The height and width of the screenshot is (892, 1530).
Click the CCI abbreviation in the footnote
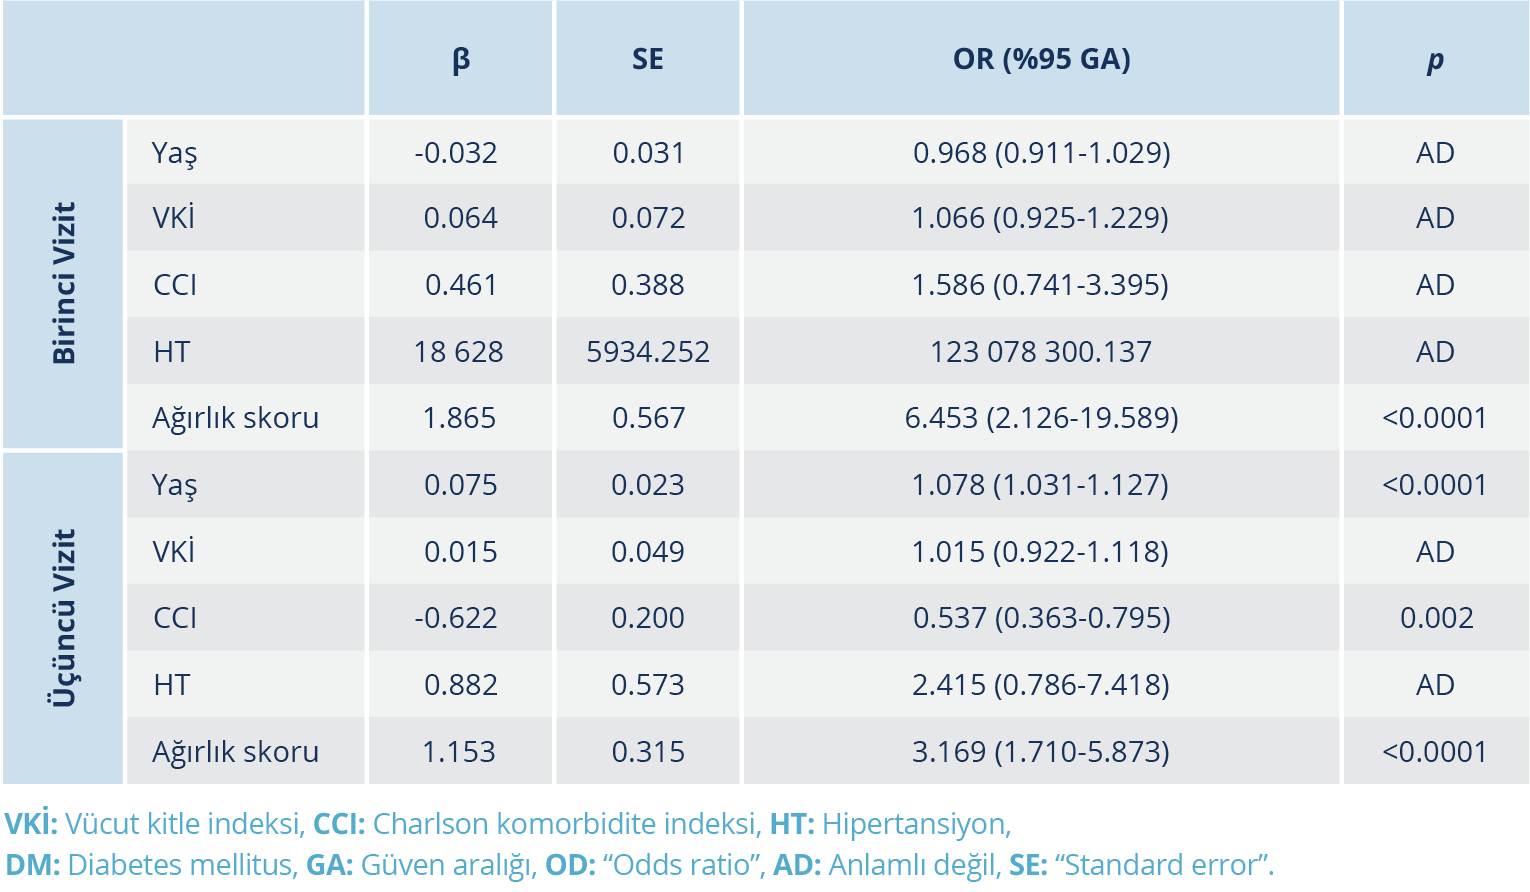point(339,824)
